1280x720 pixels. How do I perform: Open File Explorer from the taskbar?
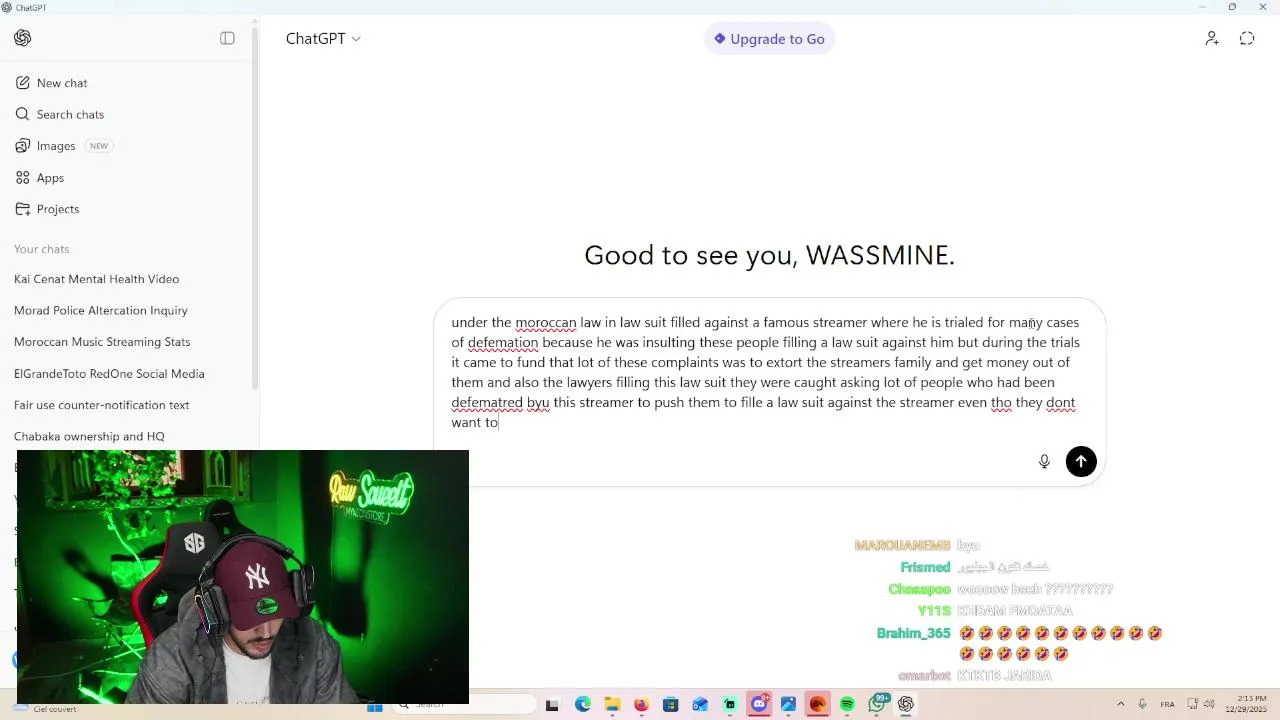click(612, 705)
